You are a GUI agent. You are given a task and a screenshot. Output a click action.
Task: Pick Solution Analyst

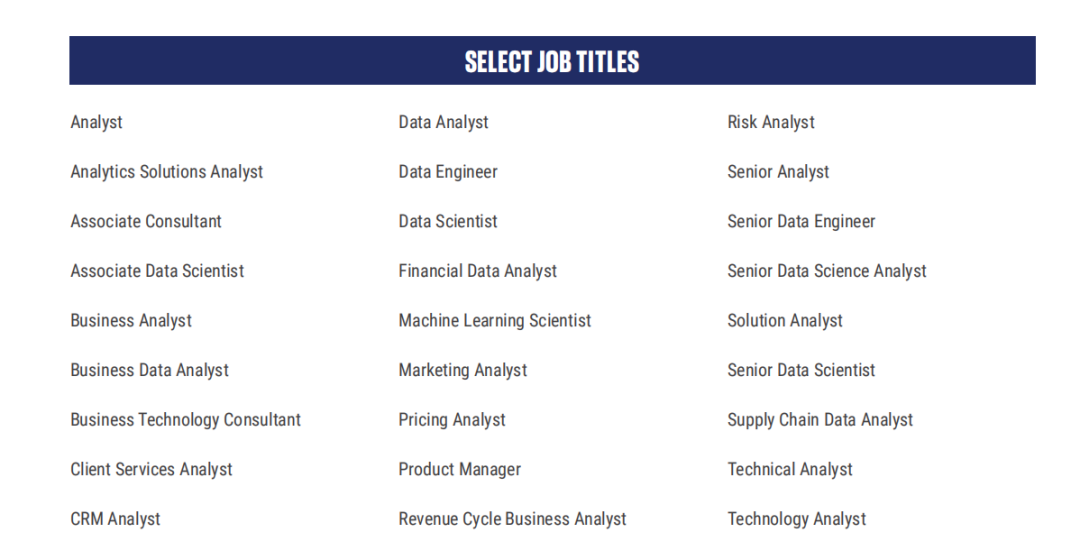[785, 321]
